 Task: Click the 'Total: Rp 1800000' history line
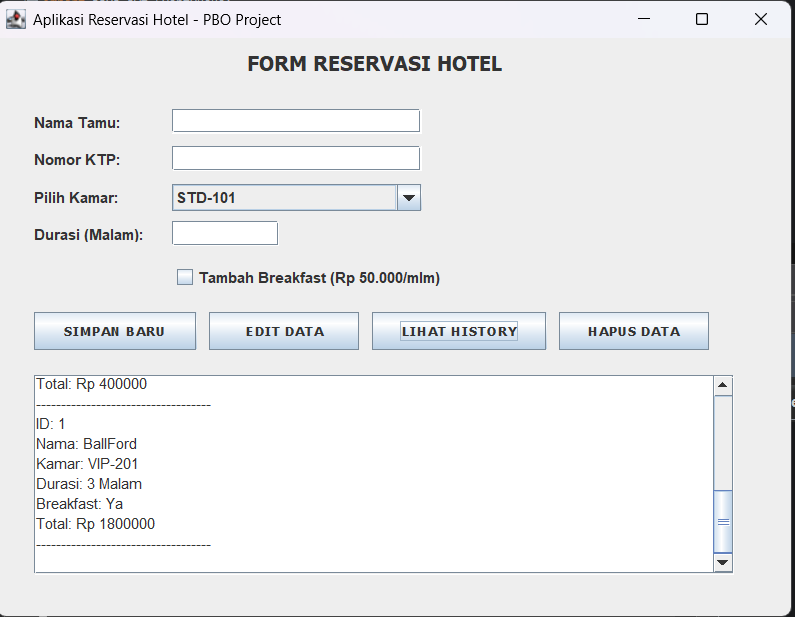click(96, 524)
